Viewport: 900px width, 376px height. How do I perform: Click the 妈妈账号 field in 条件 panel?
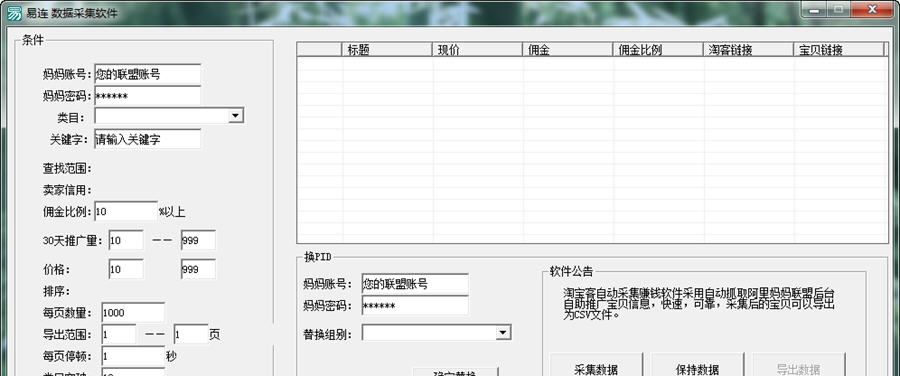[x=148, y=74]
